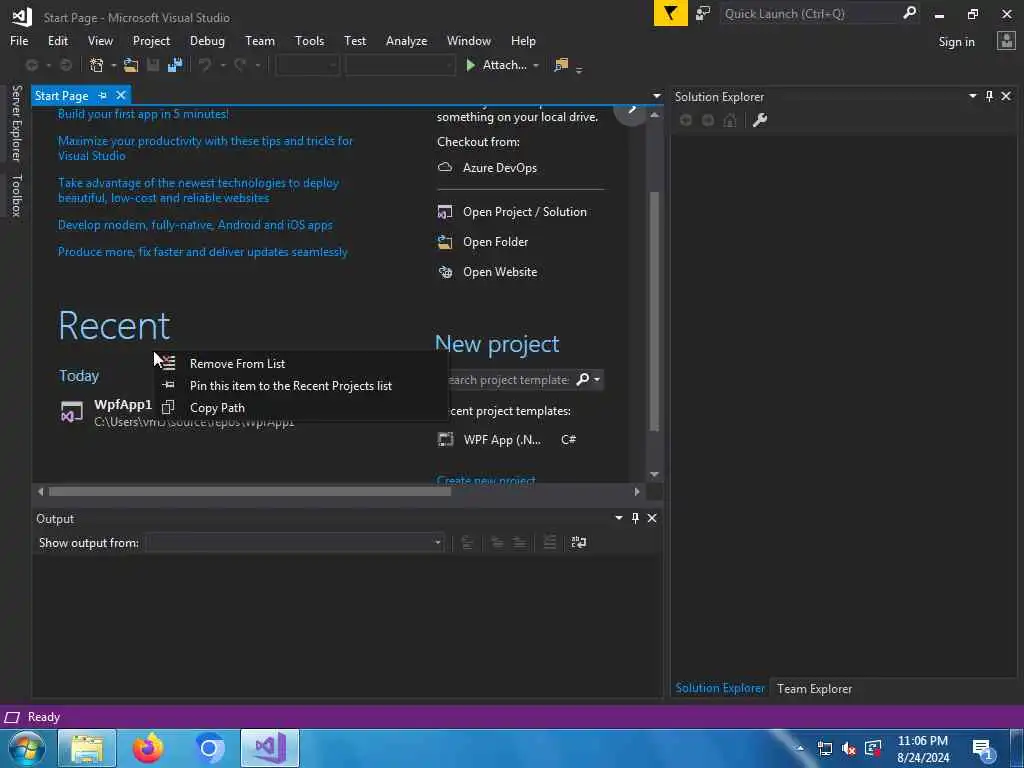
Task: Expand the Attach button dropdown arrow
Action: [x=536, y=65]
